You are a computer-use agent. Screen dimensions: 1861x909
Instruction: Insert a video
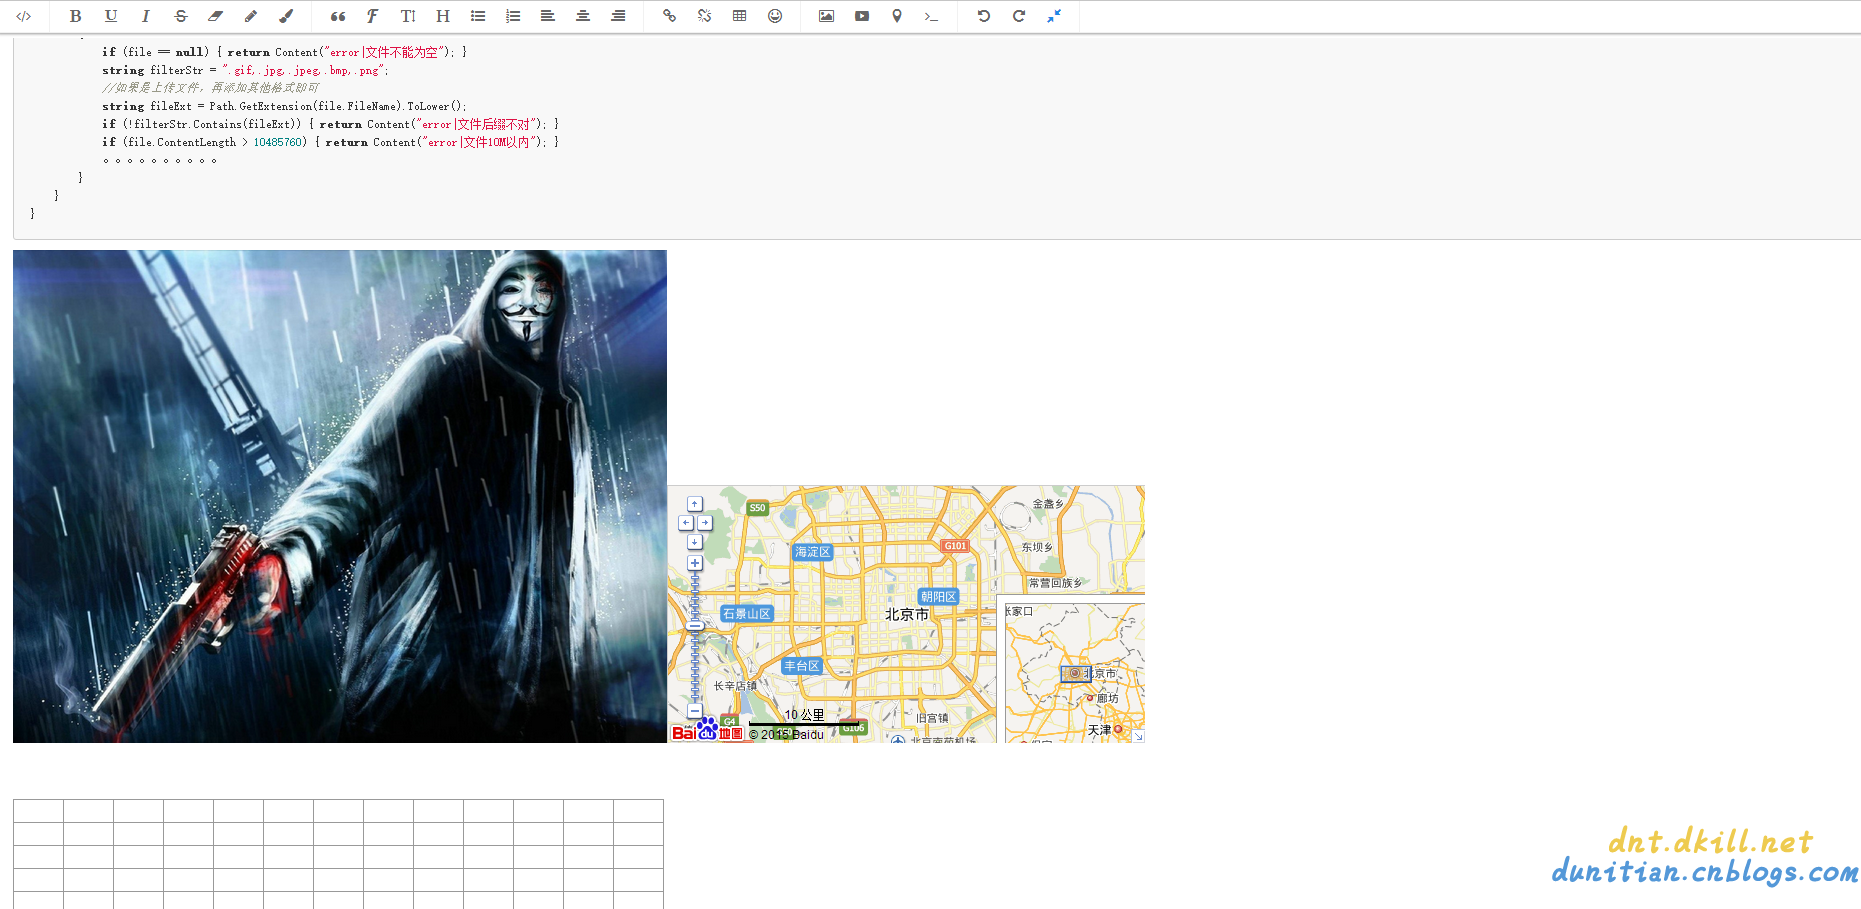coord(862,16)
